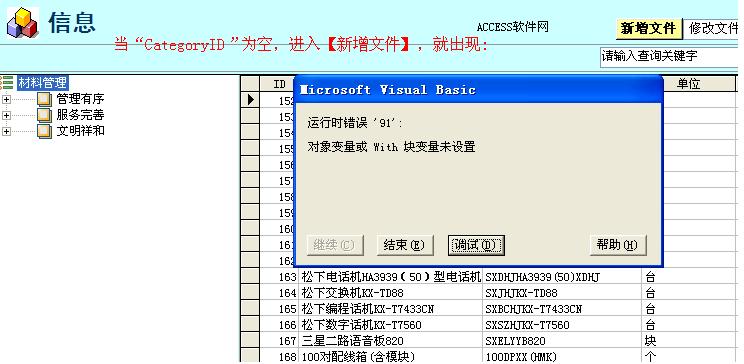Click the 运行时错误 '91' message text
Image resolution: width=744 pixels, height=364 pixels.
pyautogui.click(x=355, y=123)
